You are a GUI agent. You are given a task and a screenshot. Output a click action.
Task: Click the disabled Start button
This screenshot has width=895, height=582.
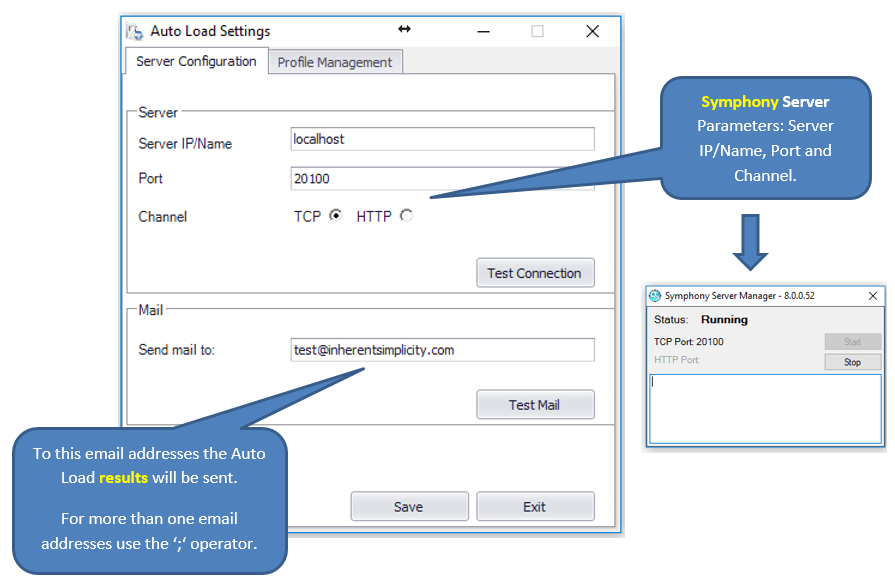coord(852,341)
